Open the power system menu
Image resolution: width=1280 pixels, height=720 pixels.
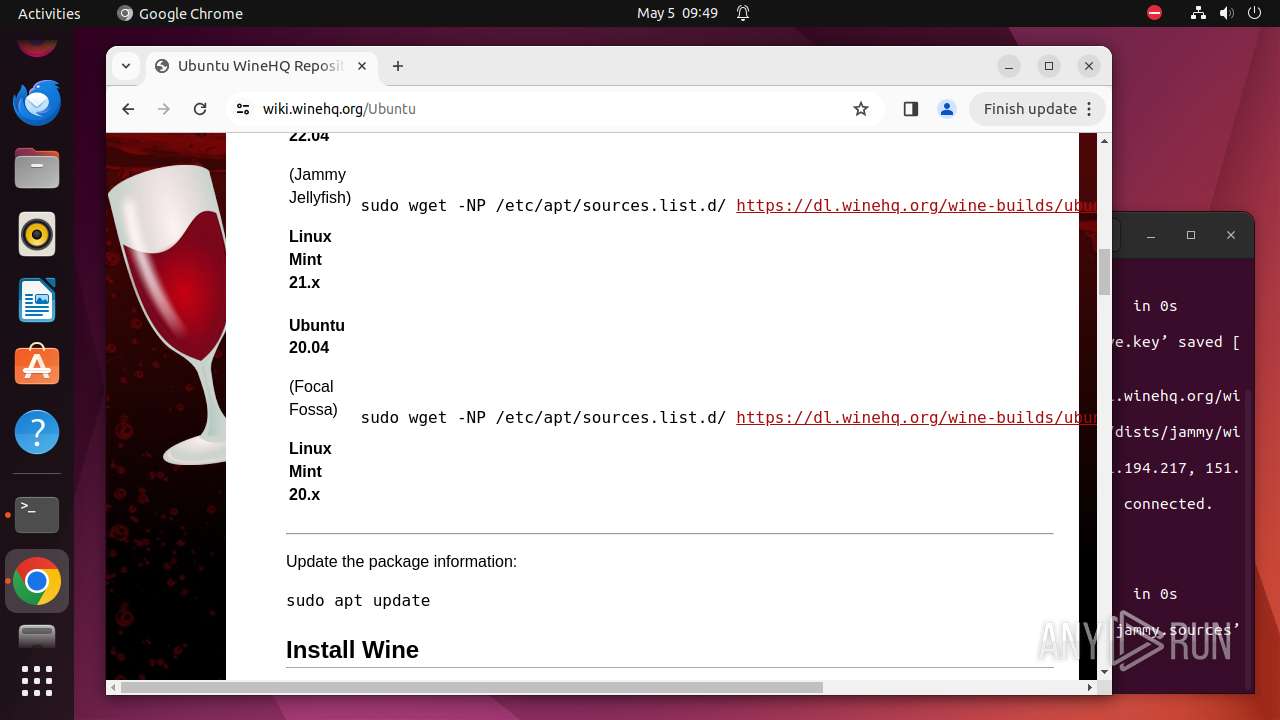point(1254,13)
